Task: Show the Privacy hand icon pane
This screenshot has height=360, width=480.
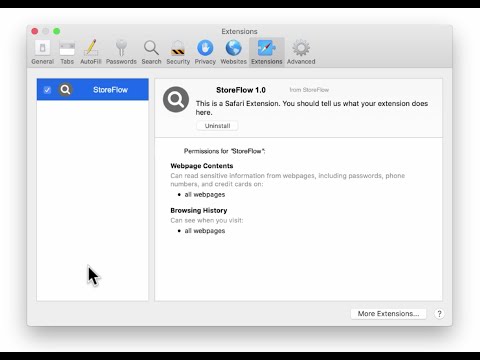Action: coord(205,52)
